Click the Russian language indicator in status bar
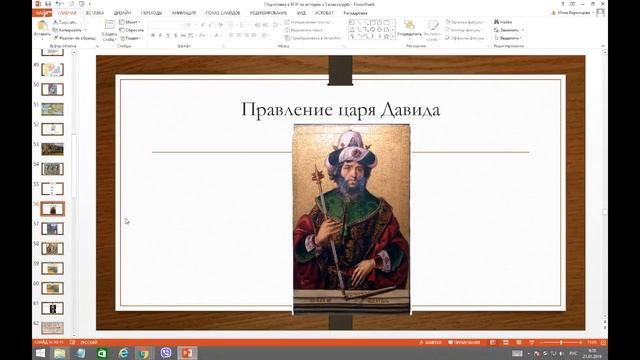The height and width of the screenshot is (360, 640). (x=89, y=342)
